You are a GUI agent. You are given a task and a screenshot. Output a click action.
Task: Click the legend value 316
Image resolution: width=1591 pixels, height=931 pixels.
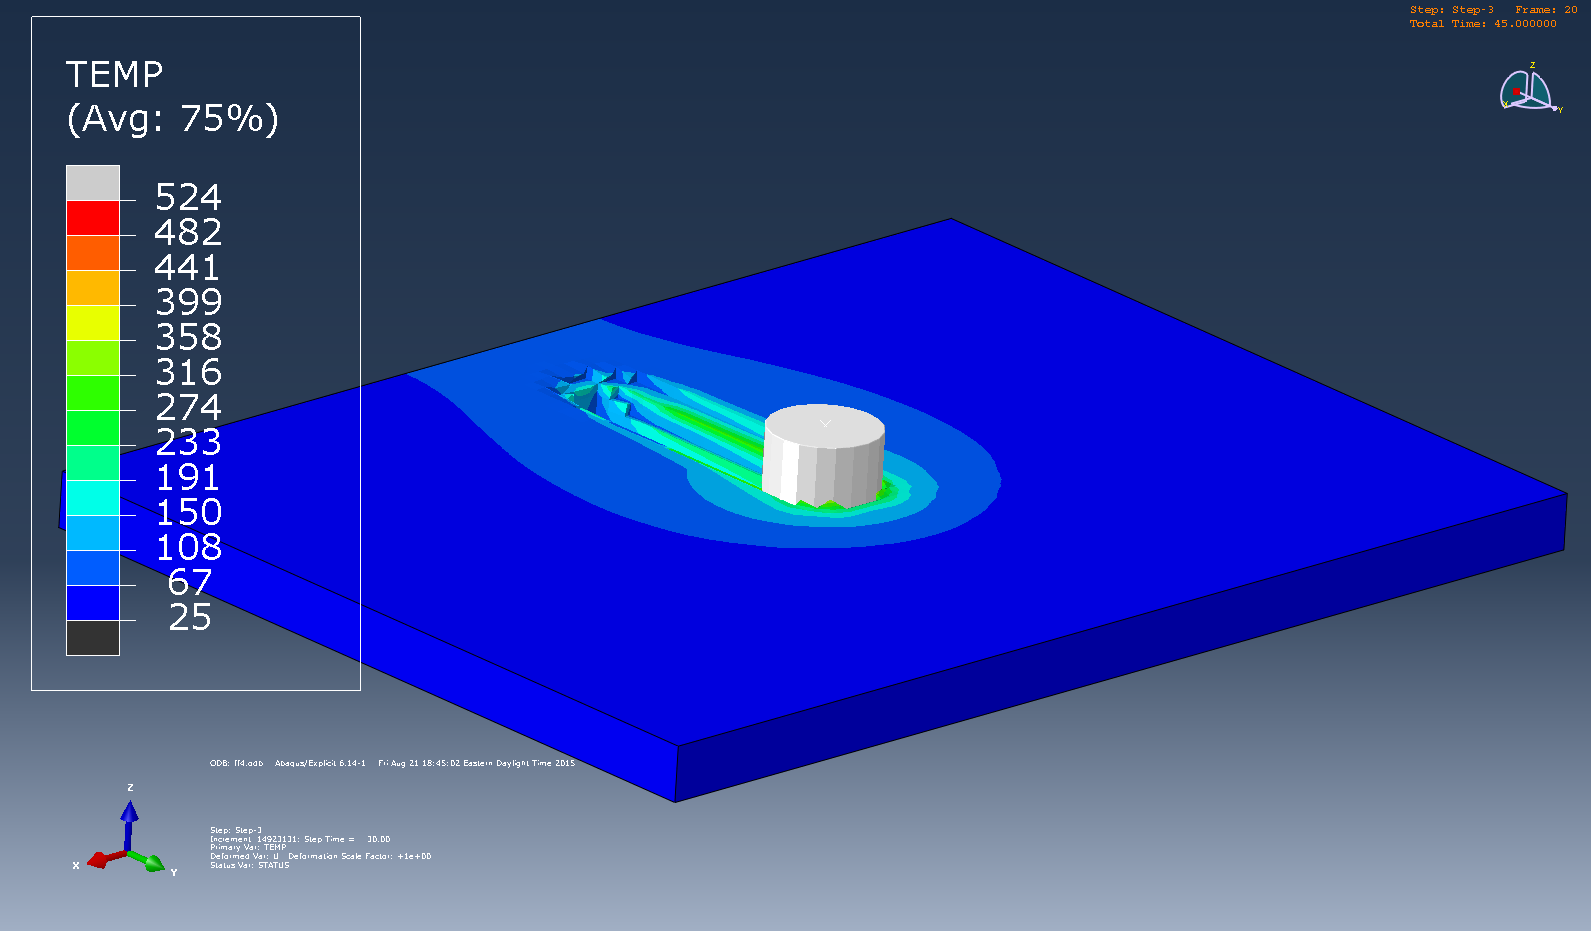click(188, 372)
